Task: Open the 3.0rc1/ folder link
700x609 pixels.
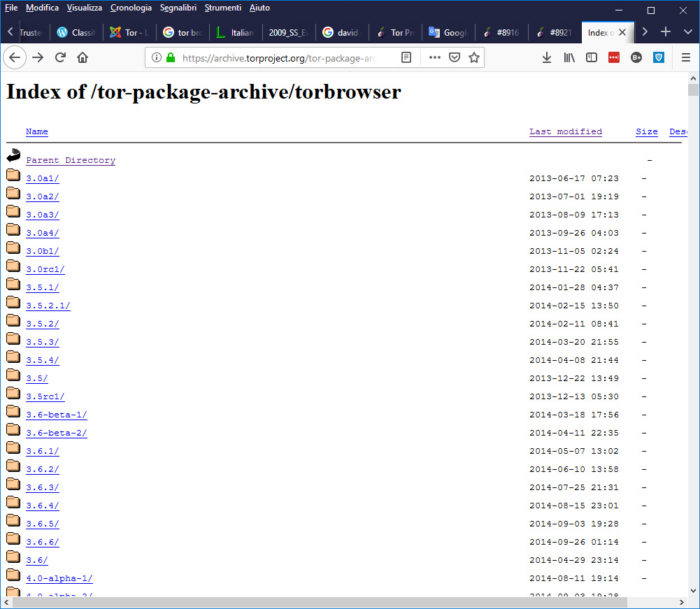Action: (45, 269)
